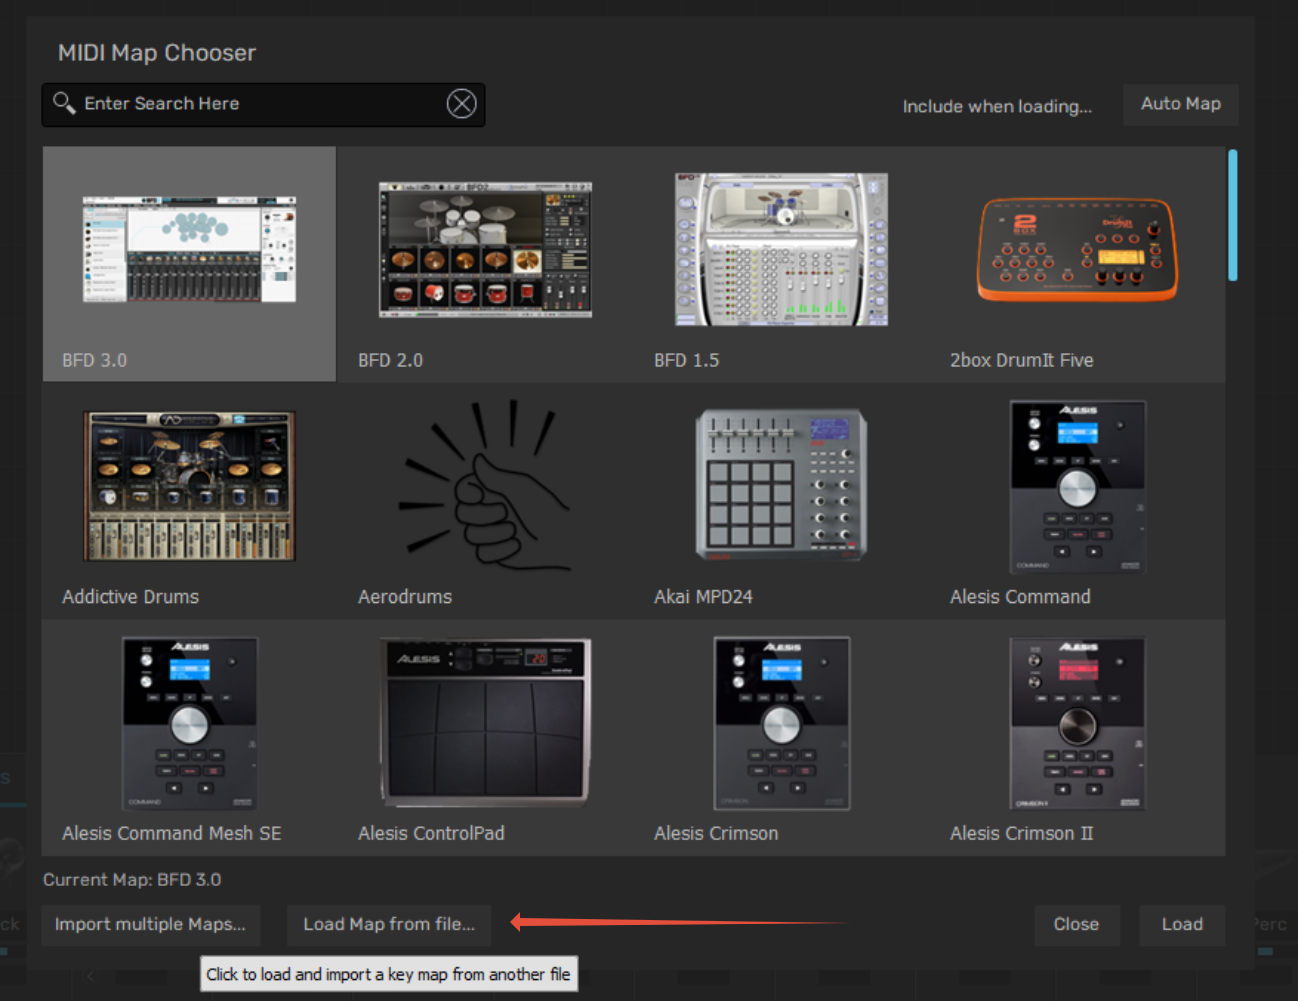Select the BFD 2.0 map thumbnail
The image size is (1298, 1001).
pos(485,249)
